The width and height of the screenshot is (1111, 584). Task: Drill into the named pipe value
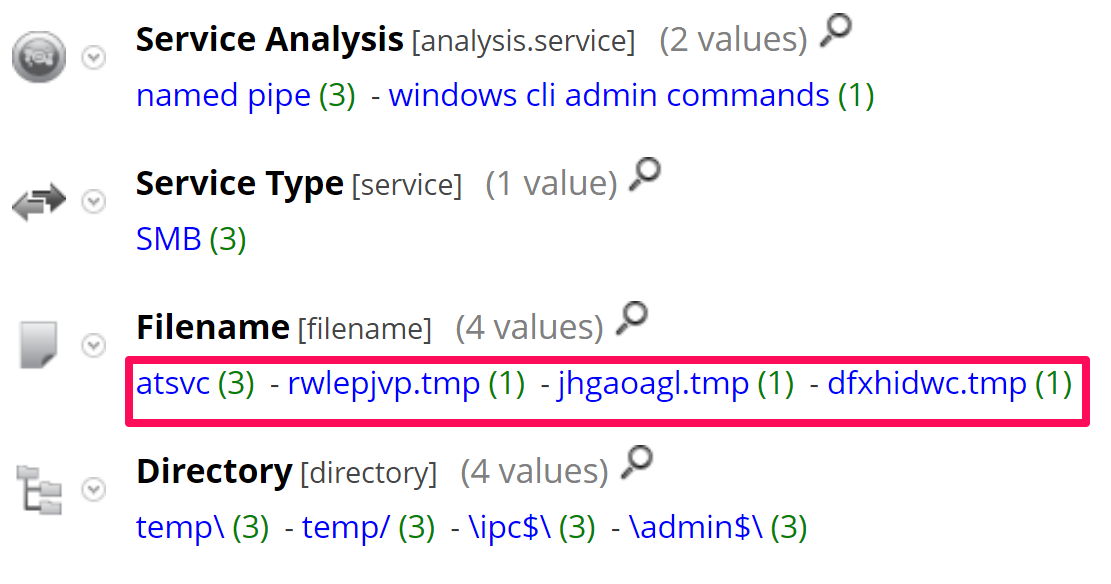[x=223, y=96]
